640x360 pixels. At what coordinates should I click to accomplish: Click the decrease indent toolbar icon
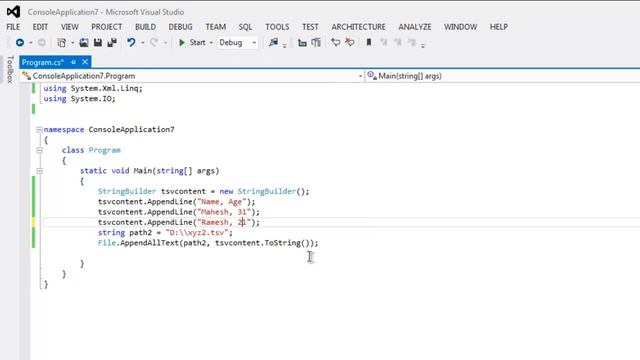click(x=302, y=42)
